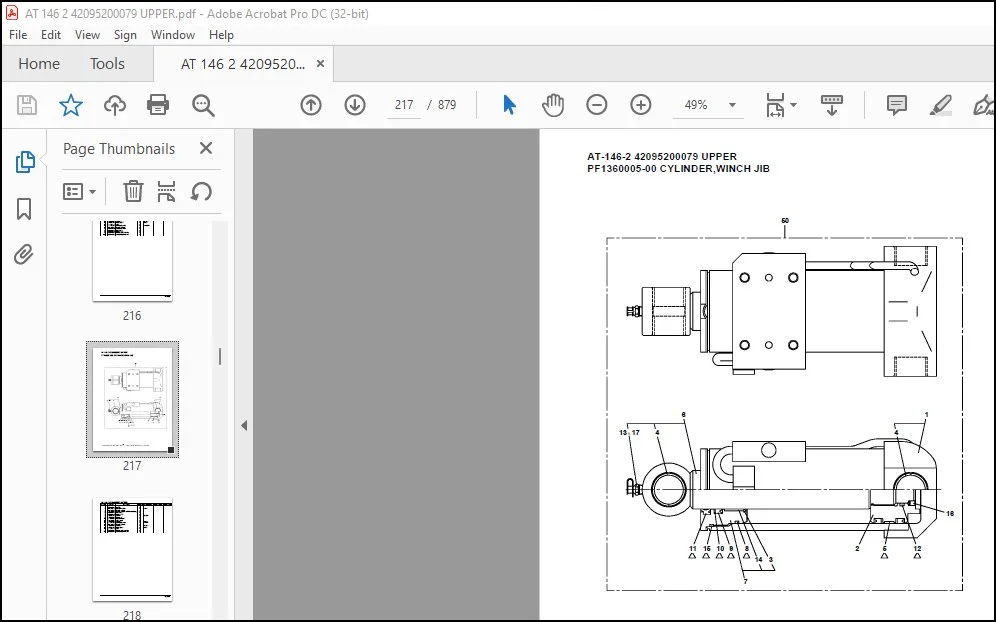Open zoom level 49% dropdown
Viewport: 996px width, 622px height.
732,105
